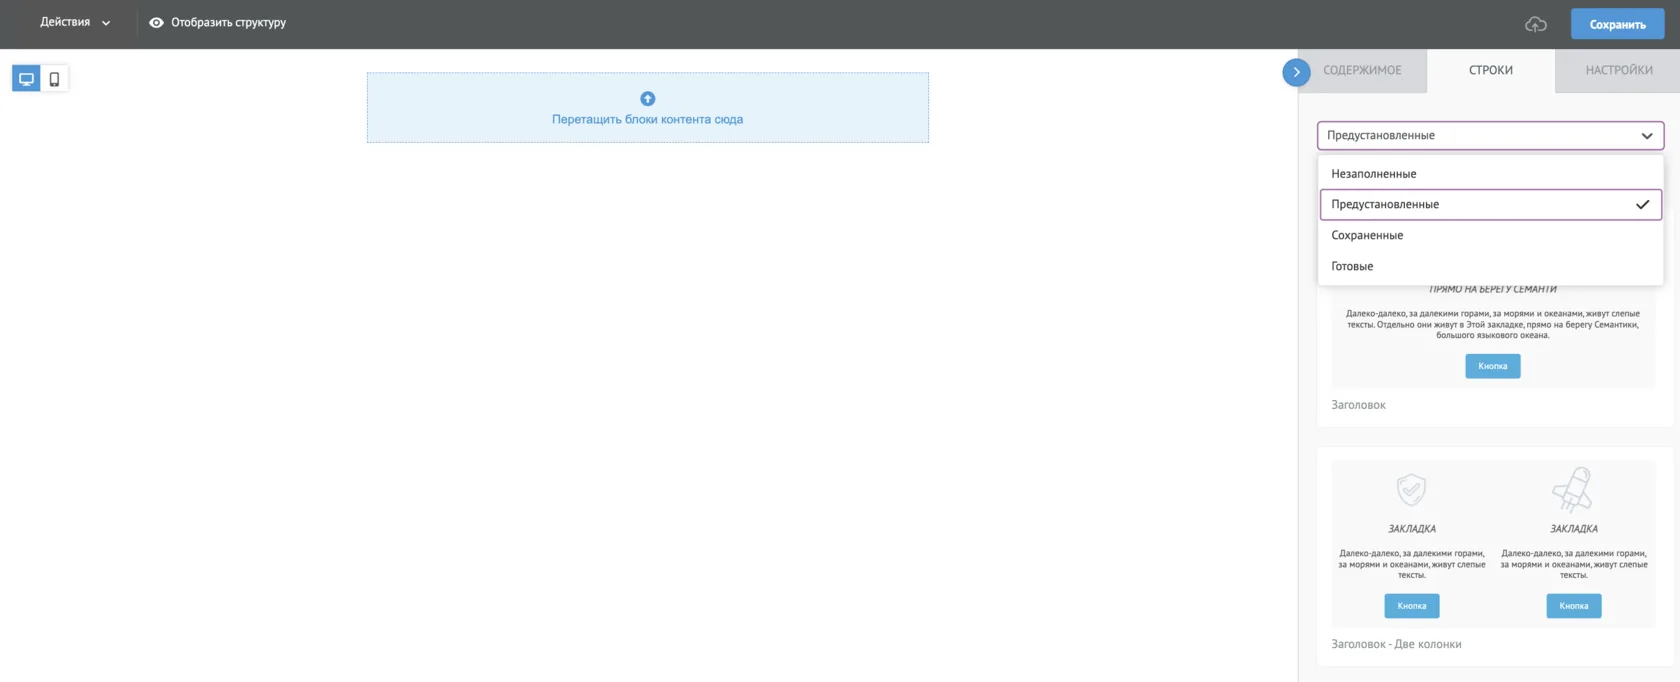Open the НАСТРОЙКИ tab
Viewport: 1680px width, 682px height.
tap(1618, 70)
